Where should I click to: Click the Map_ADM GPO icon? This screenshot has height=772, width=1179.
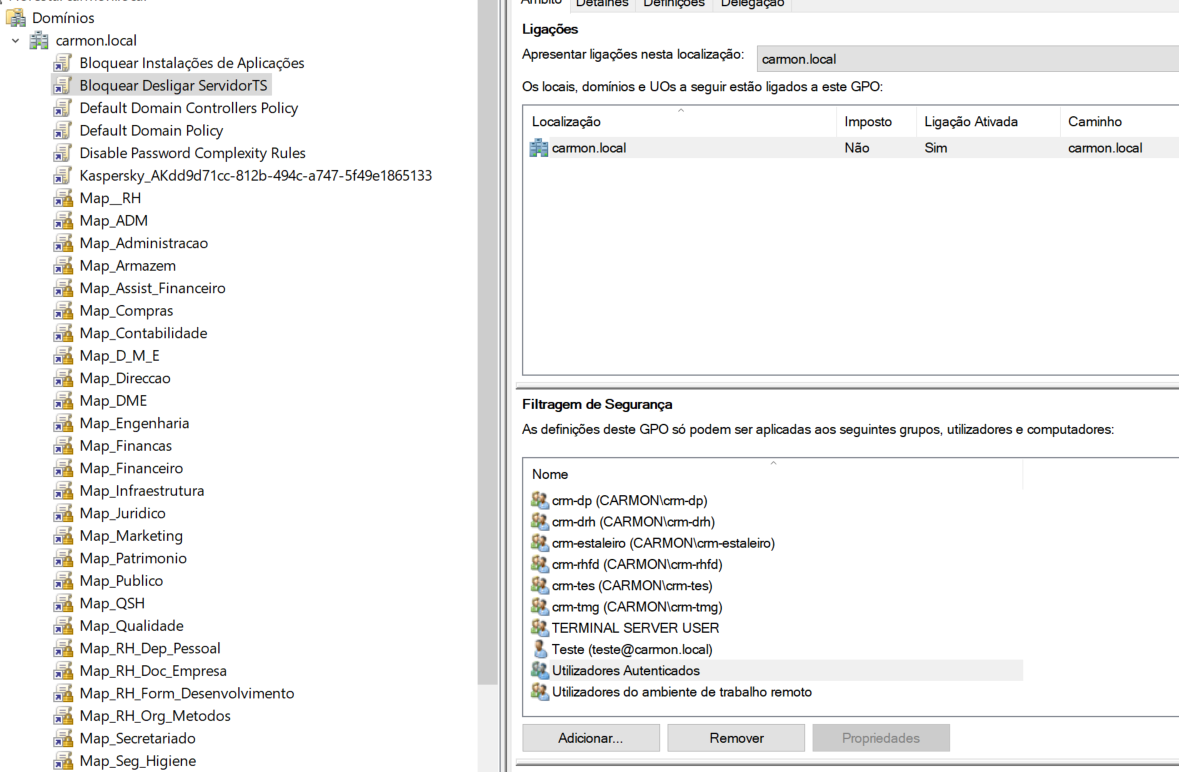point(63,221)
